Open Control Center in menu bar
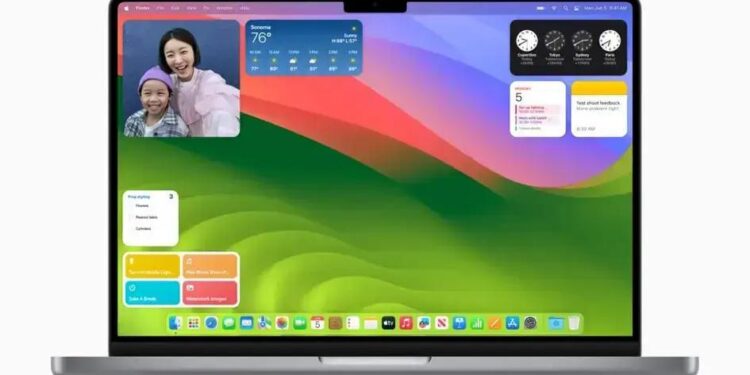The height and width of the screenshot is (375, 750). 576,8
